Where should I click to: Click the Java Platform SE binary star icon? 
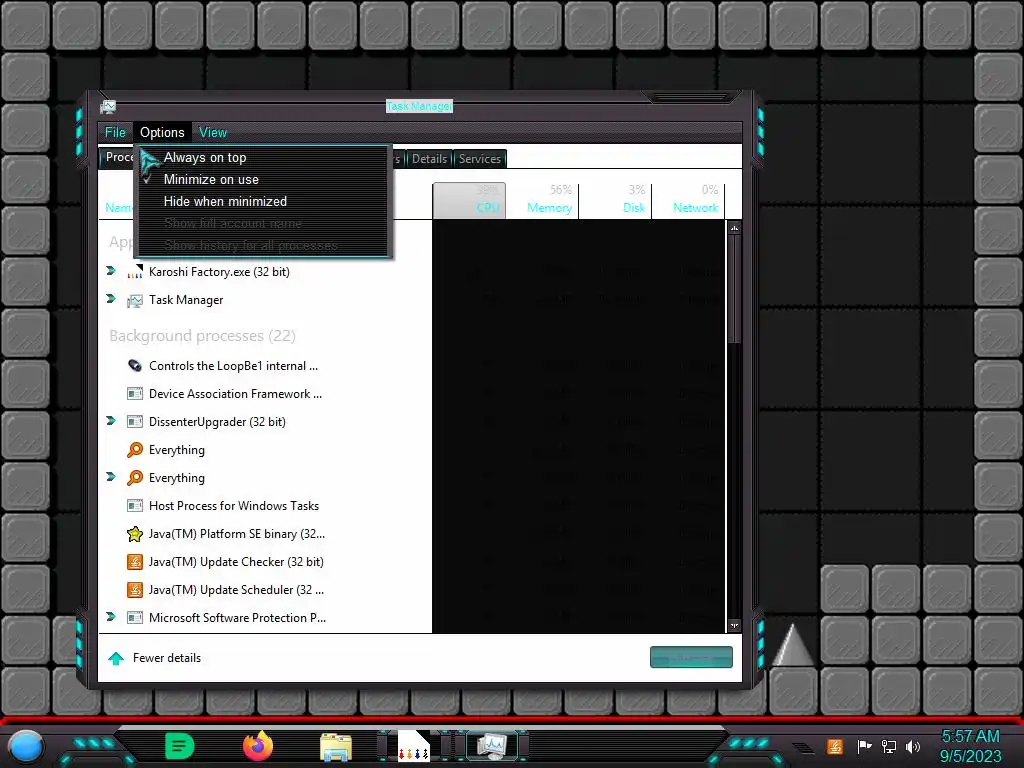coord(135,534)
